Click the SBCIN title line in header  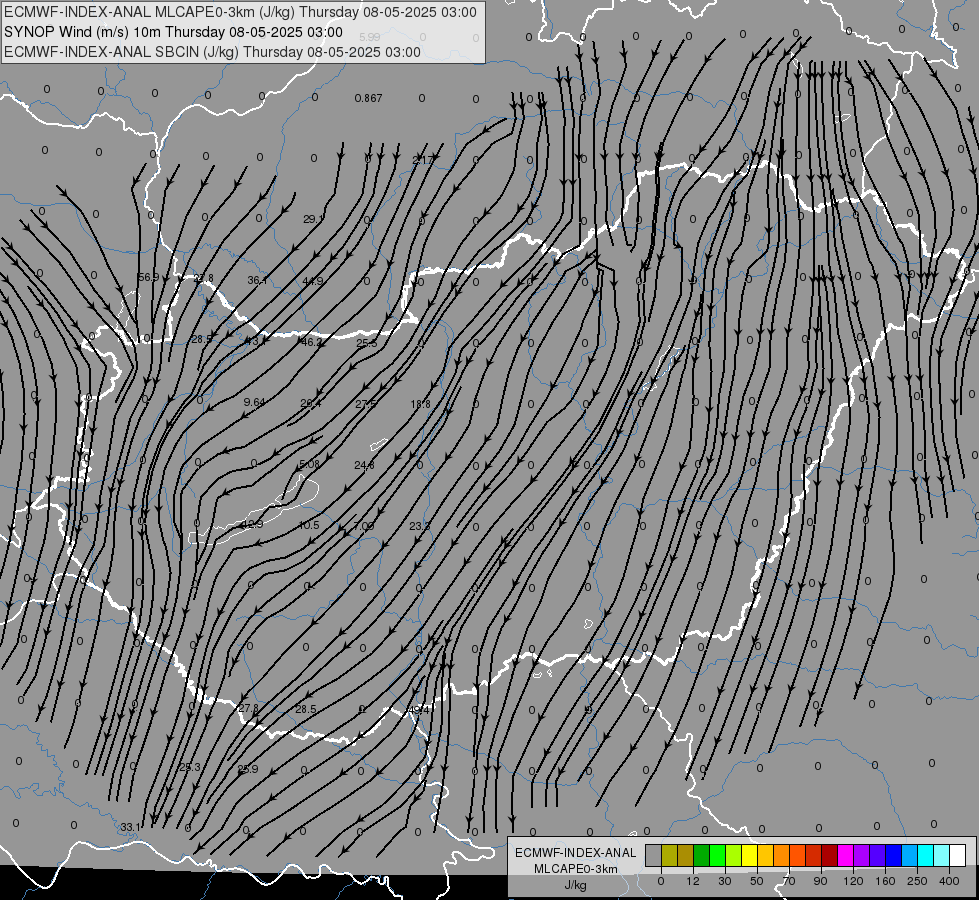tap(212, 52)
